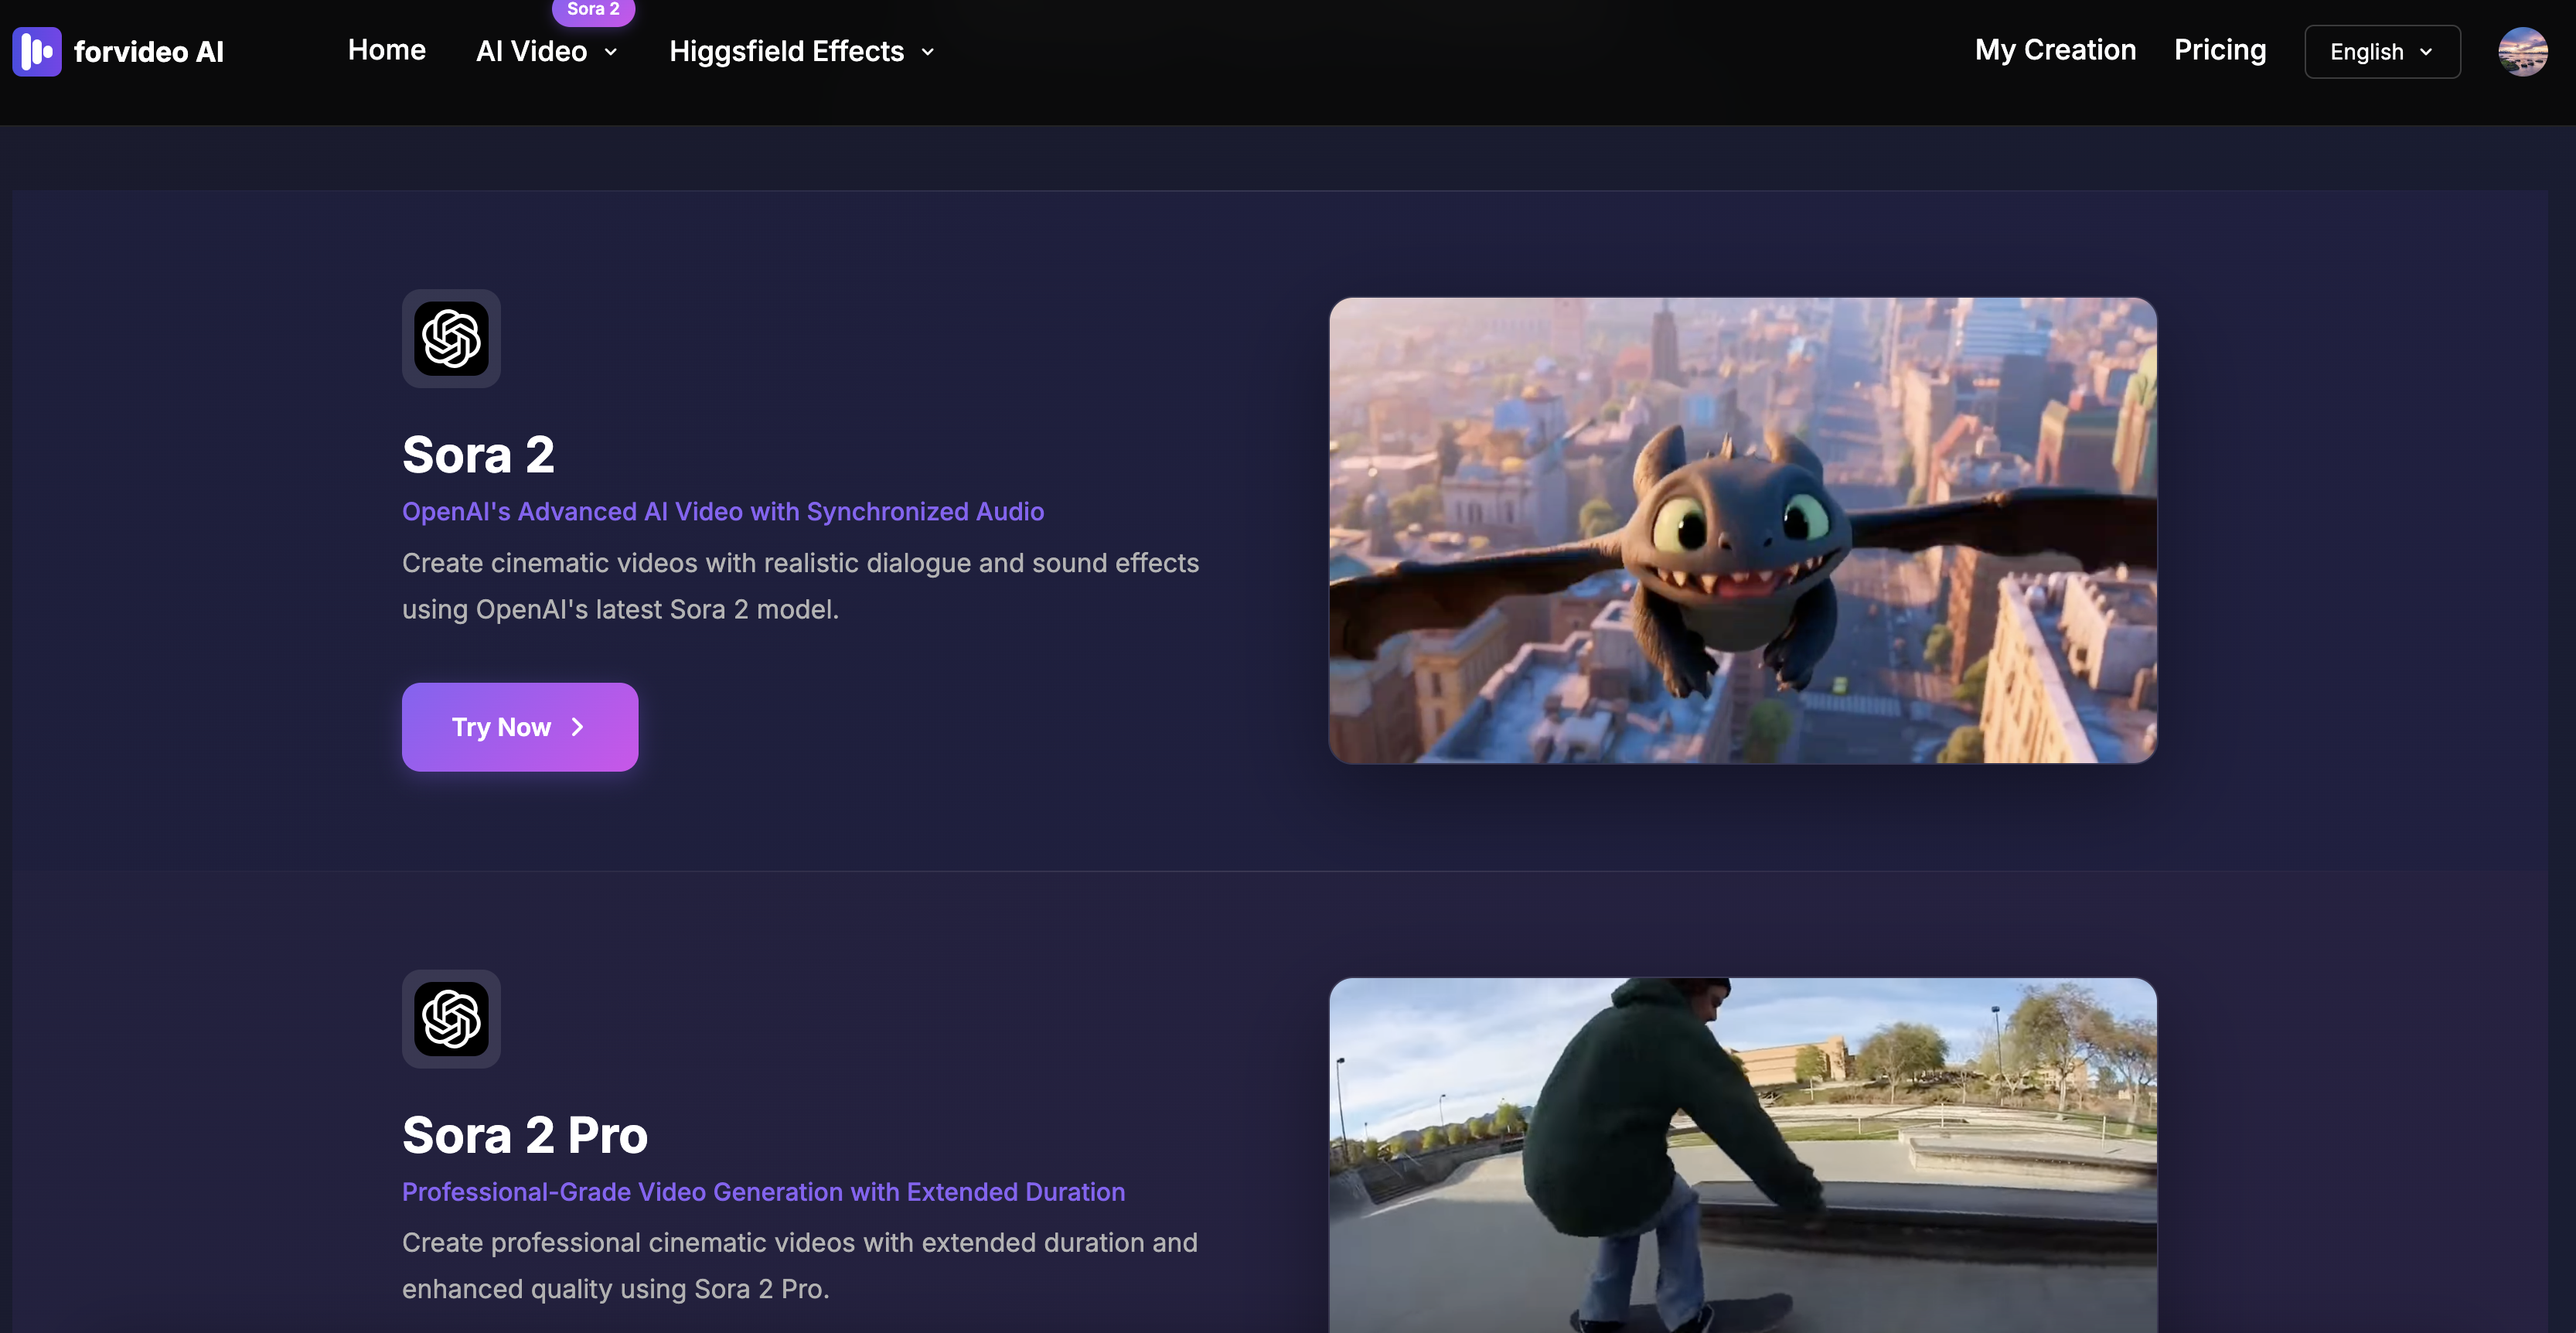Open the skateboarder video thumbnail
The image size is (2576, 1333).
click(x=1742, y=1155)
